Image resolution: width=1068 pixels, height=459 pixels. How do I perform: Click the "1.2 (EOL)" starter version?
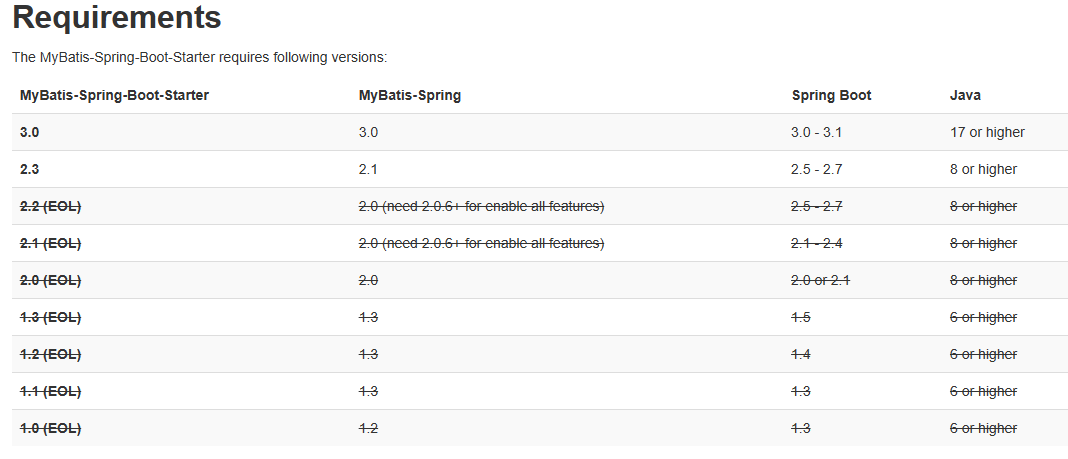50,354
